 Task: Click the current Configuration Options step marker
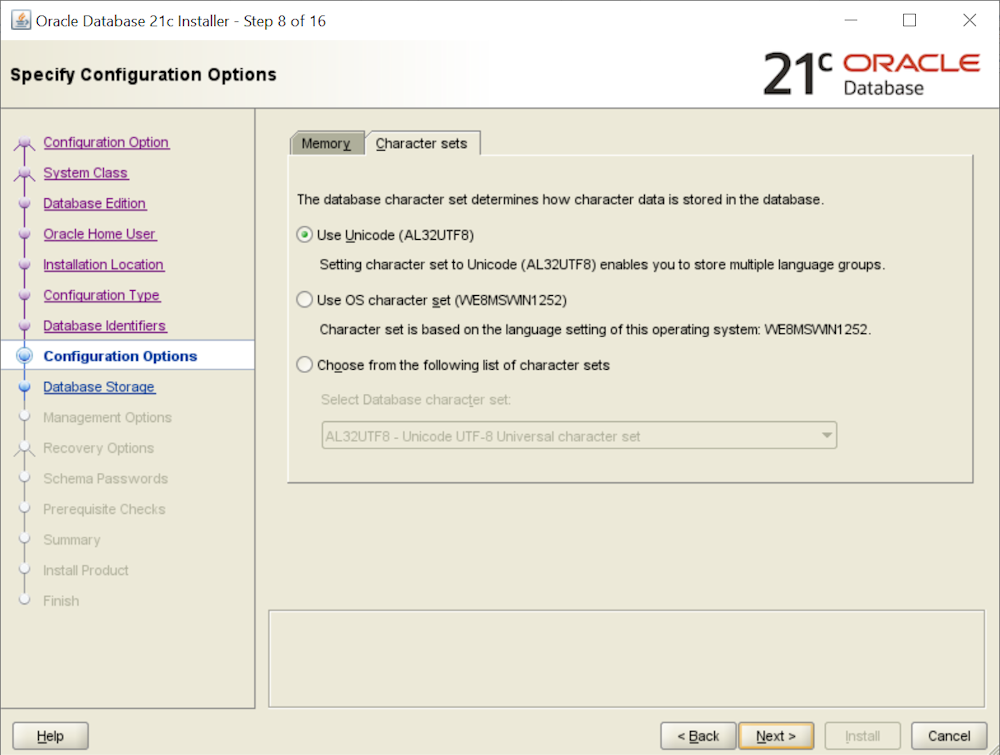pyautogui.click(x=25, y=356)
